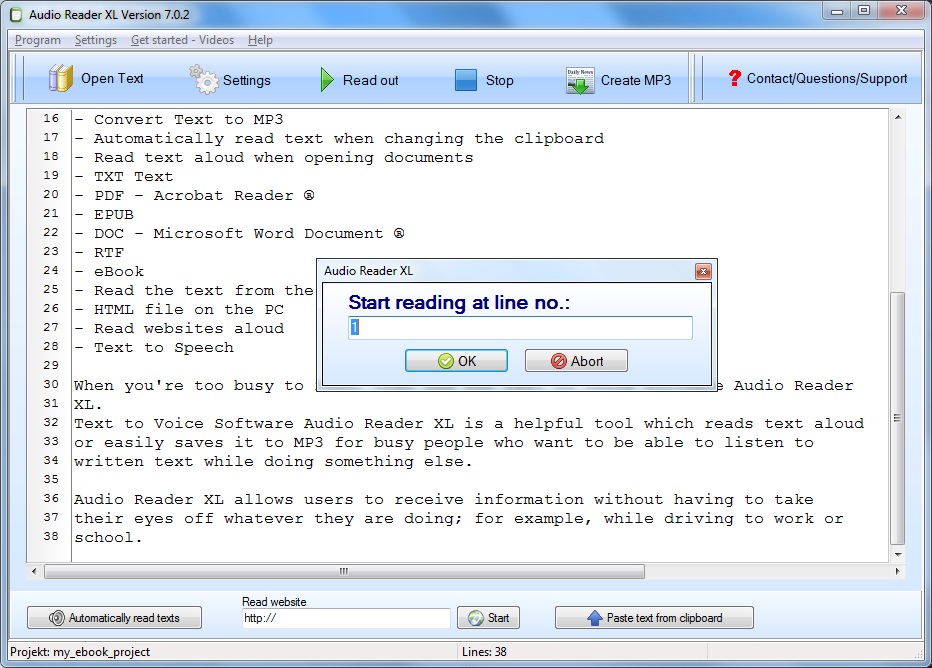Click the http:// website address field
Image resolution: width=932 pixels, height=668 pixels.
click(345, 618)
